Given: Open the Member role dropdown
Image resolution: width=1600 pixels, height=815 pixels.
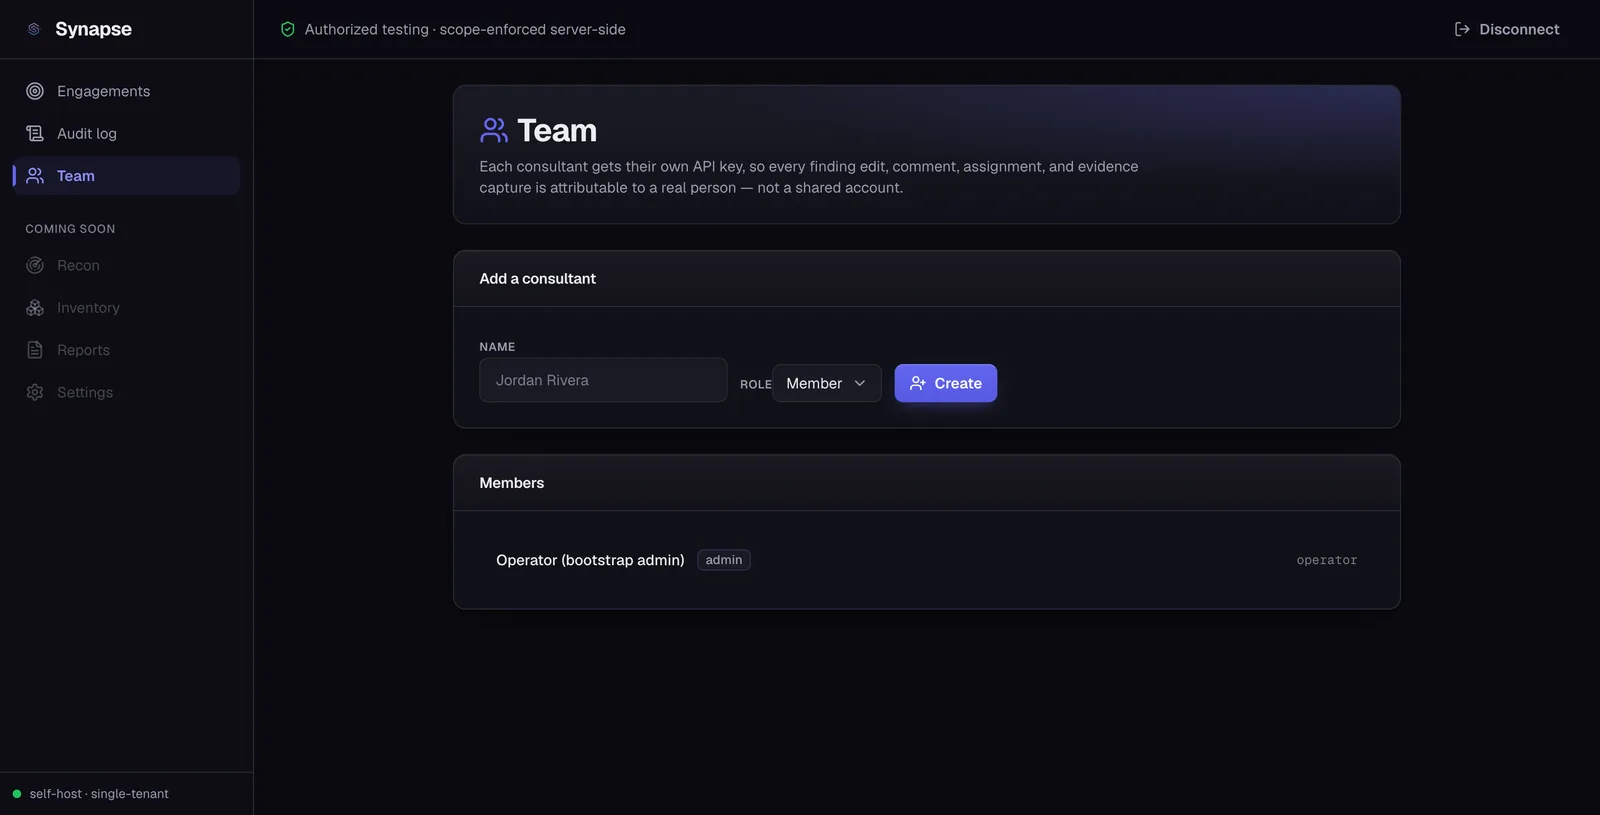Looking at the screenshot, I should (826, 383).
